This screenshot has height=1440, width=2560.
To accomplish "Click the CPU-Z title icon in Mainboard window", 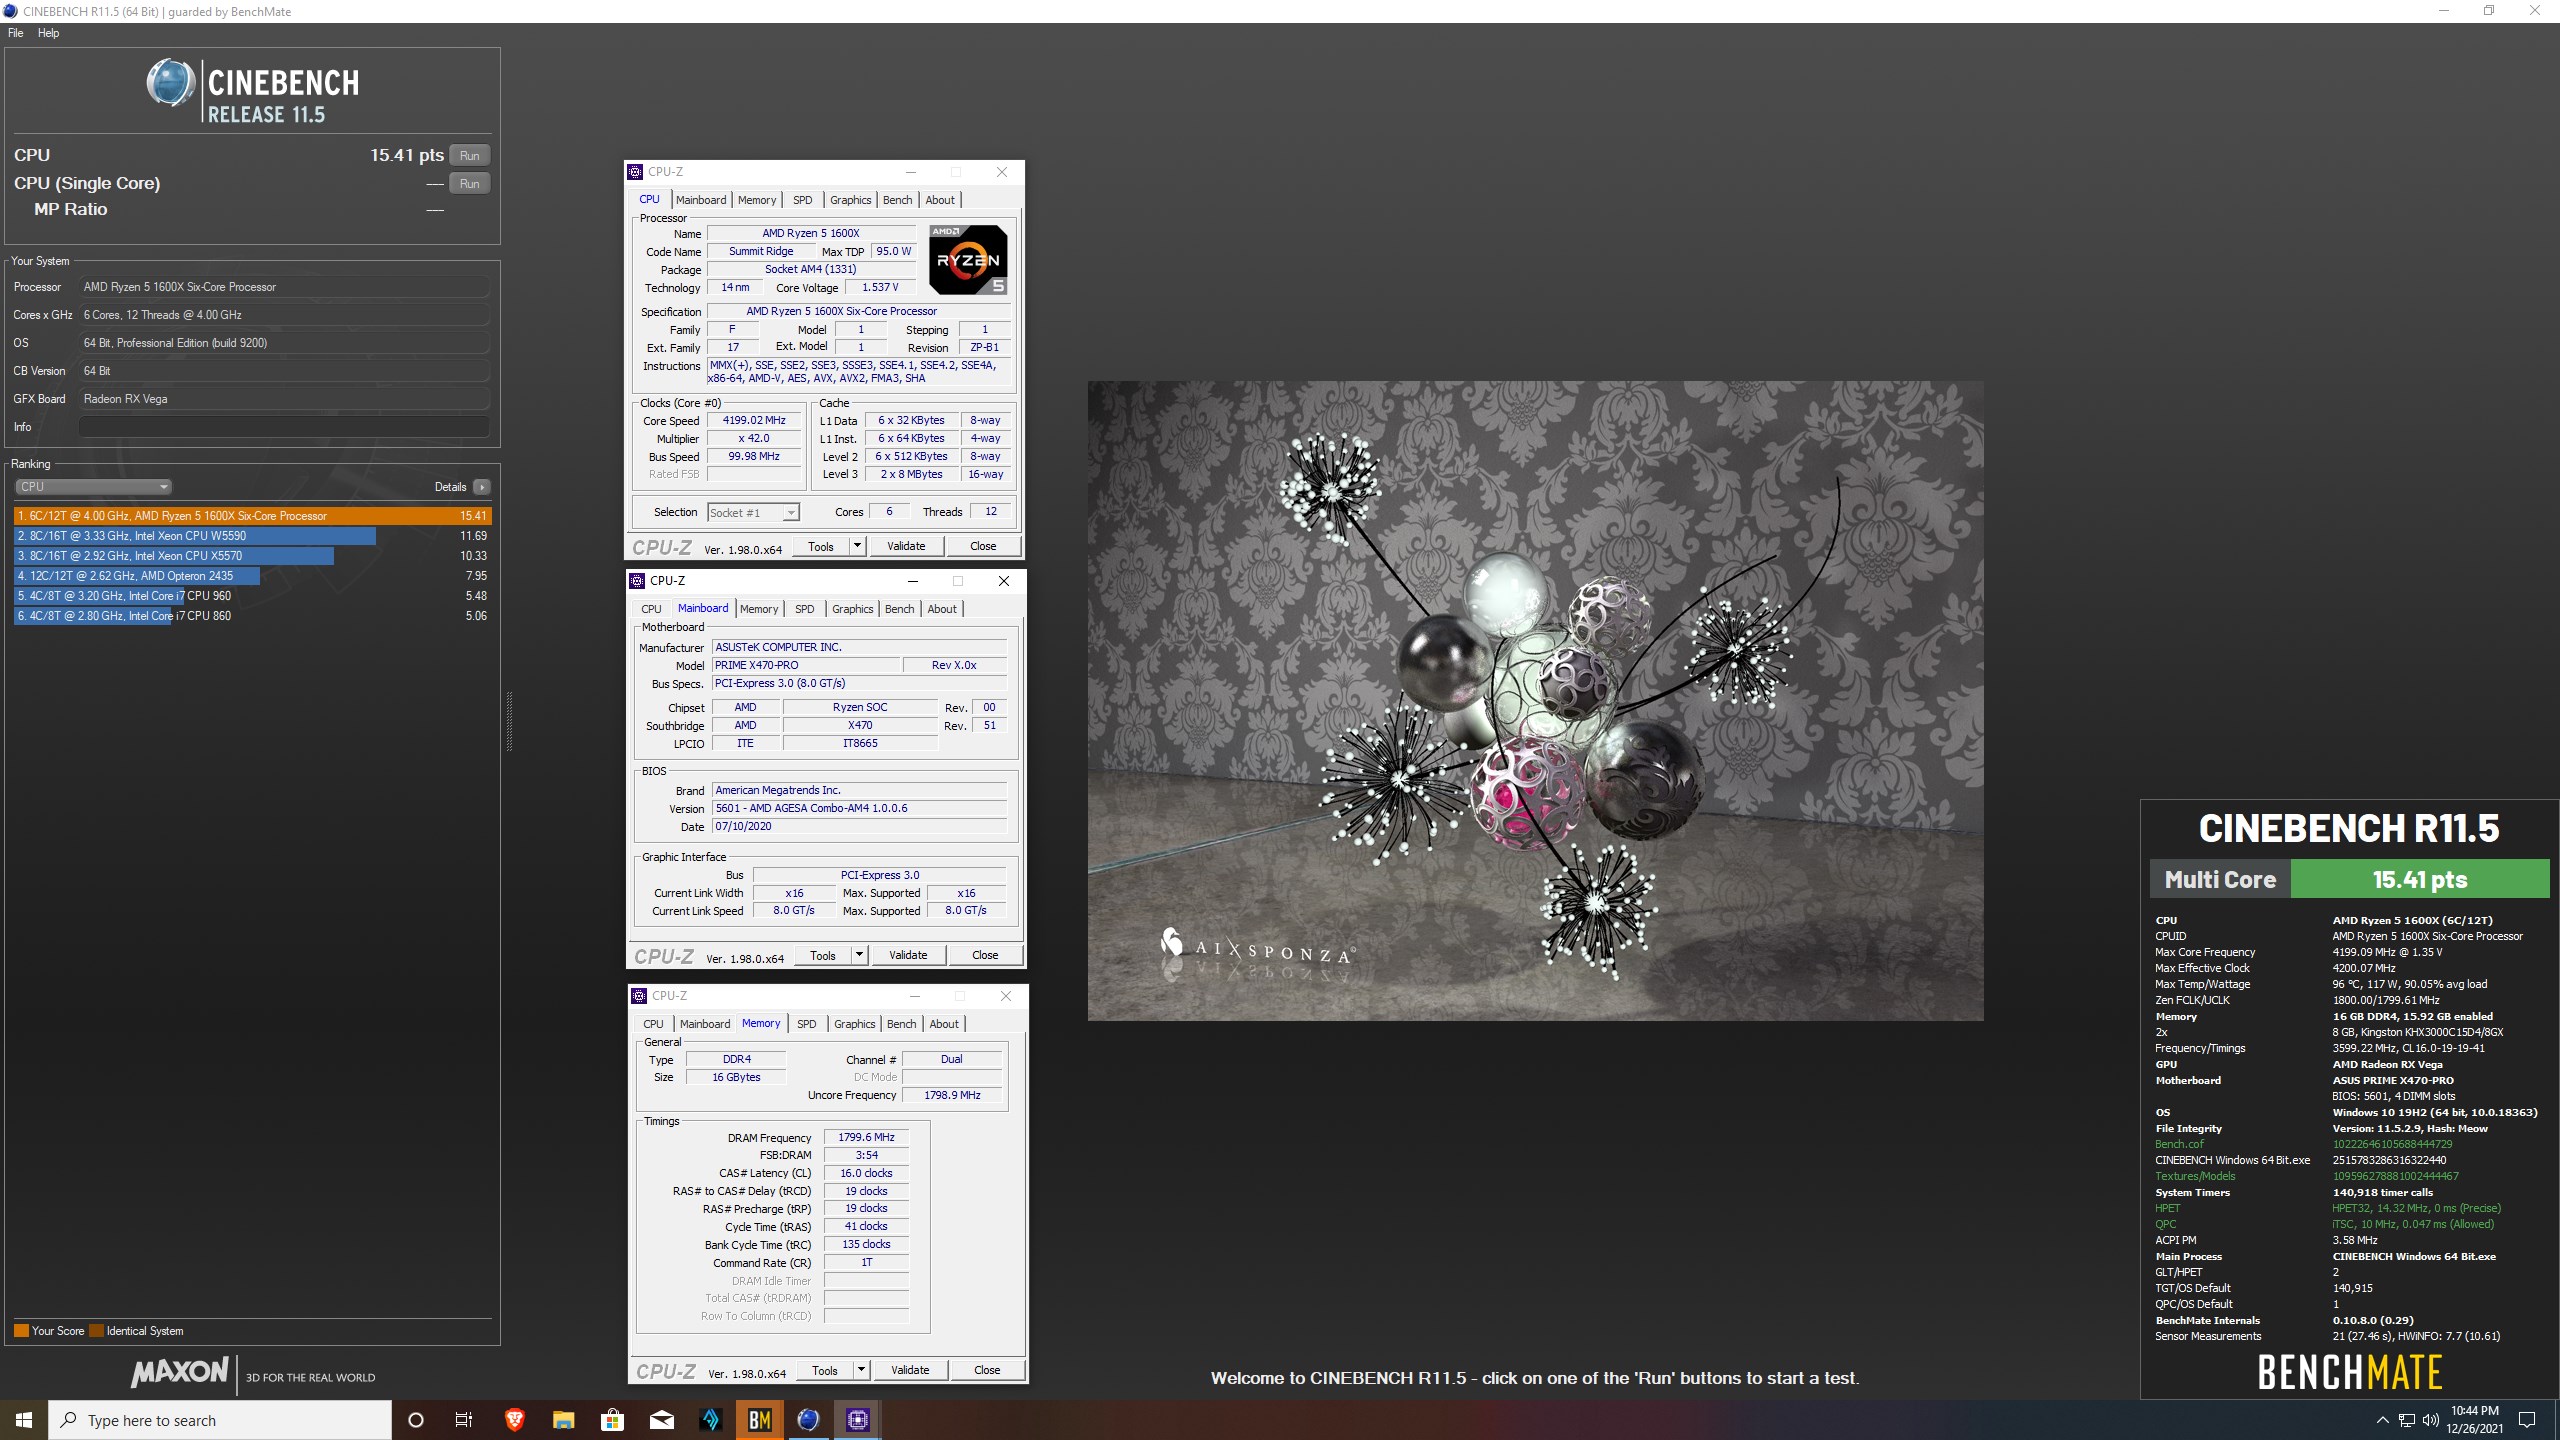I will click(x=637, y=581).
